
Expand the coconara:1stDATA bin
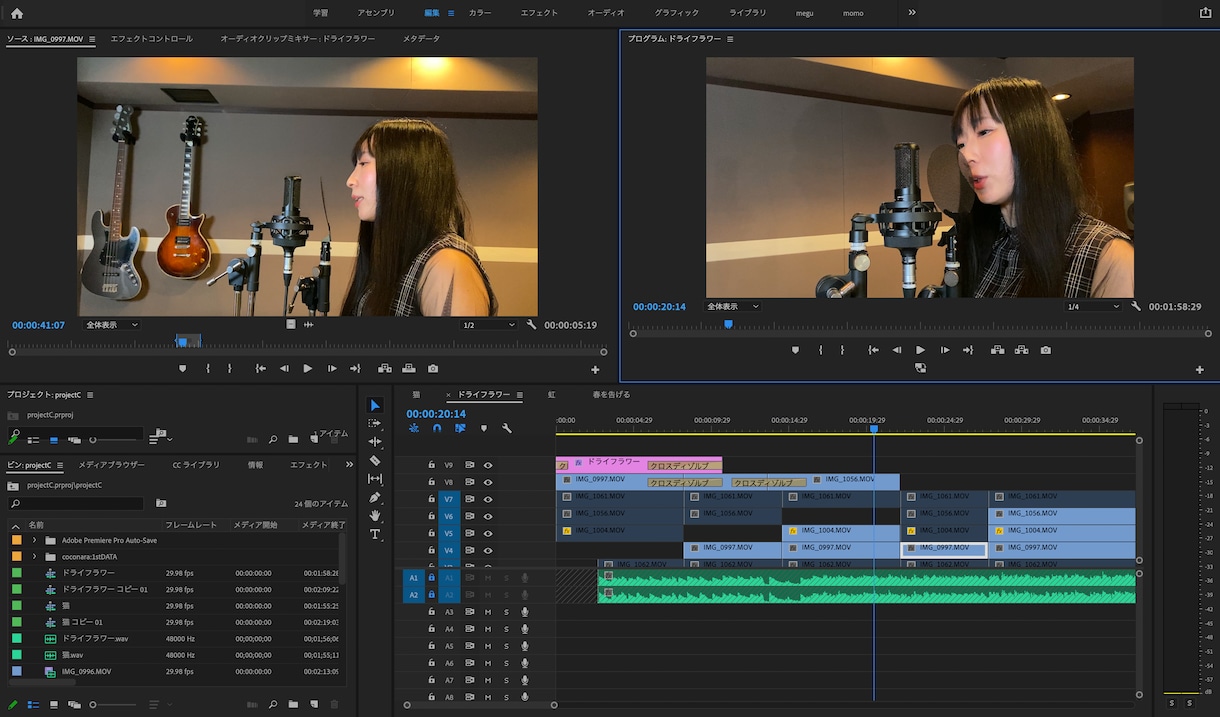(34, 556)
